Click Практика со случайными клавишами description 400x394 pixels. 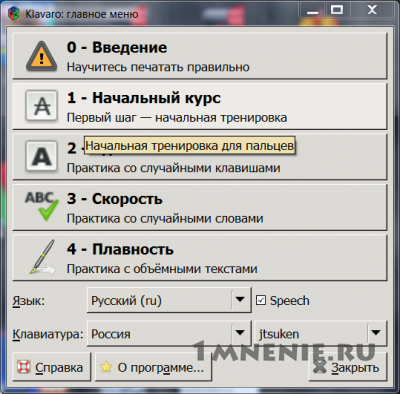[173, 168]
